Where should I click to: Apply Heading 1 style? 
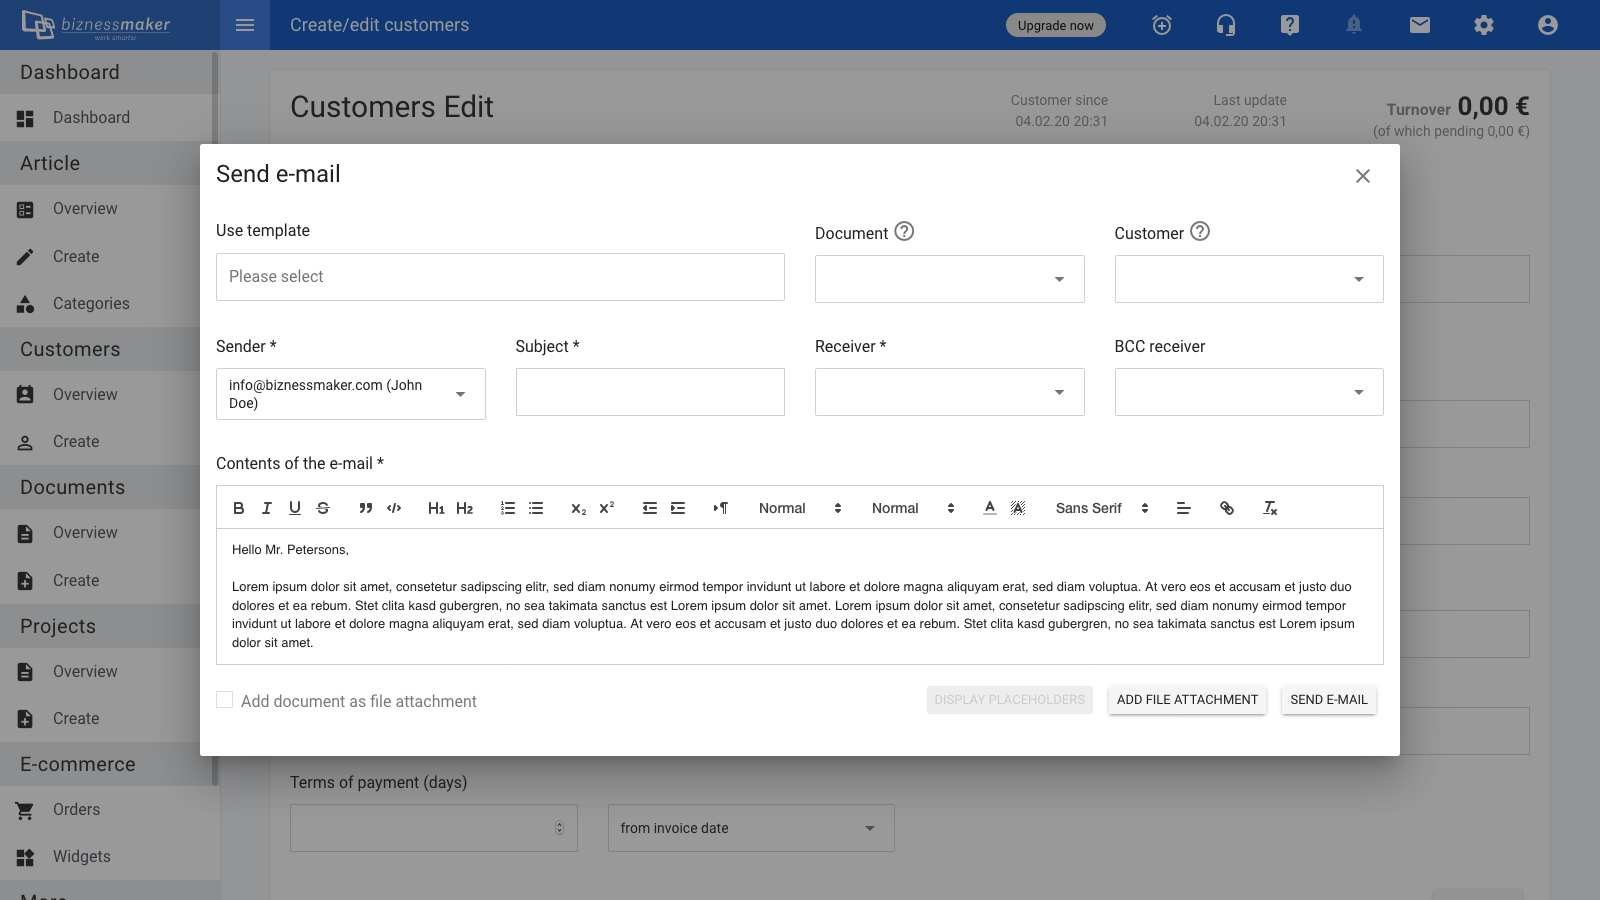pyautogui.click(x=436, y=508)
